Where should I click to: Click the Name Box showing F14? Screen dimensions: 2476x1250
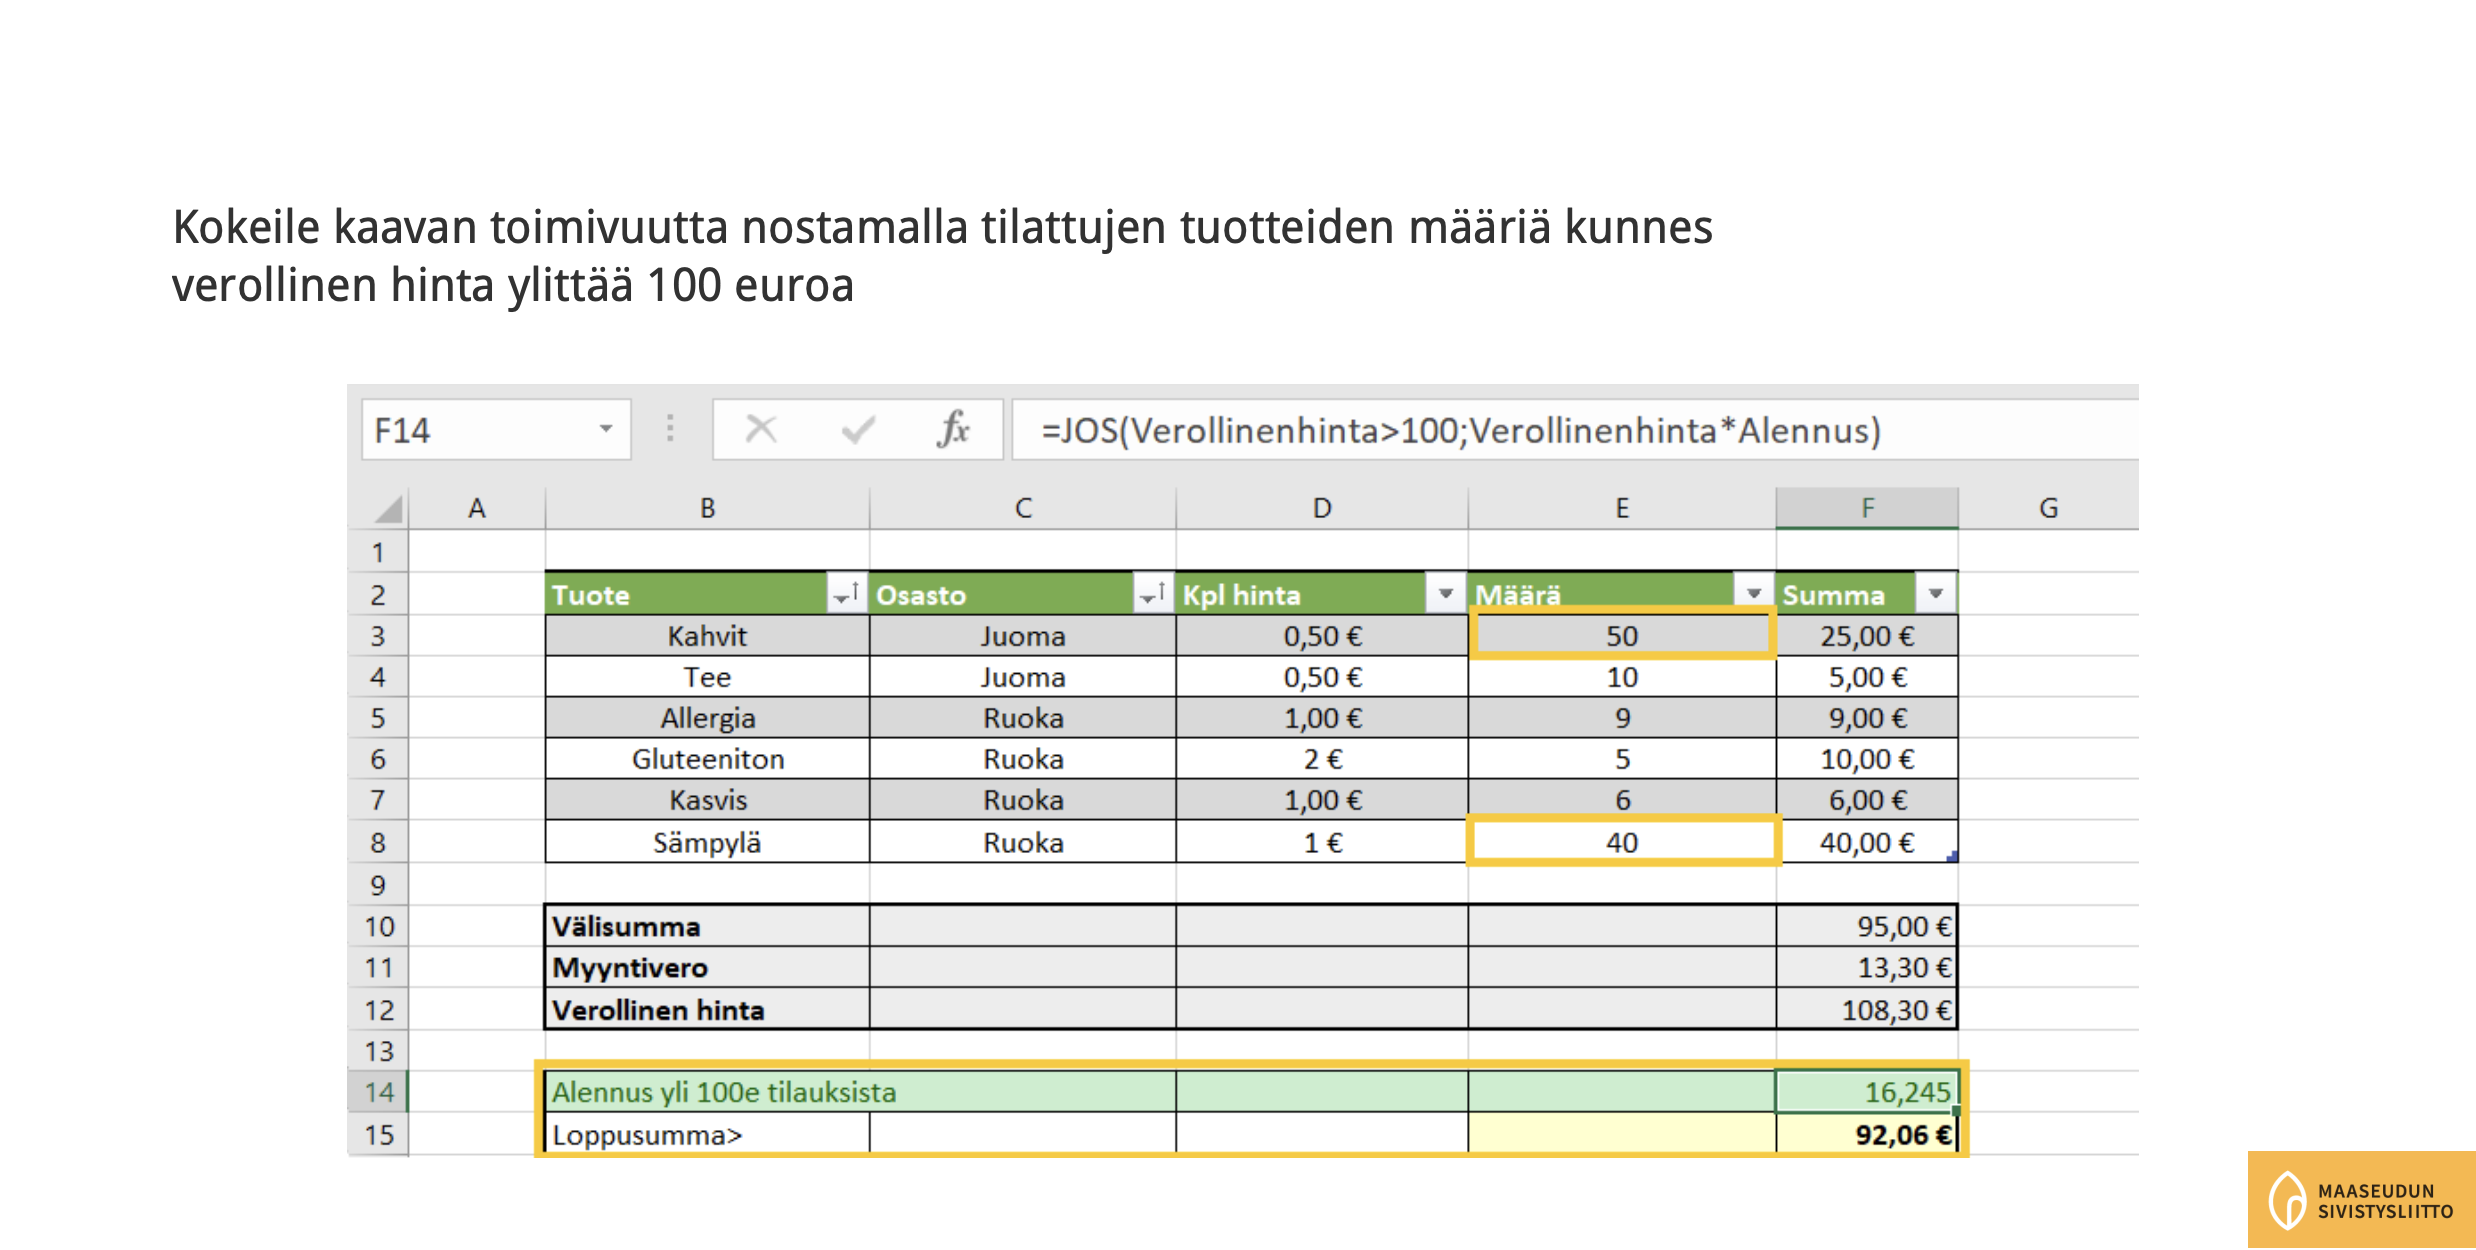(x=496, y=430)
